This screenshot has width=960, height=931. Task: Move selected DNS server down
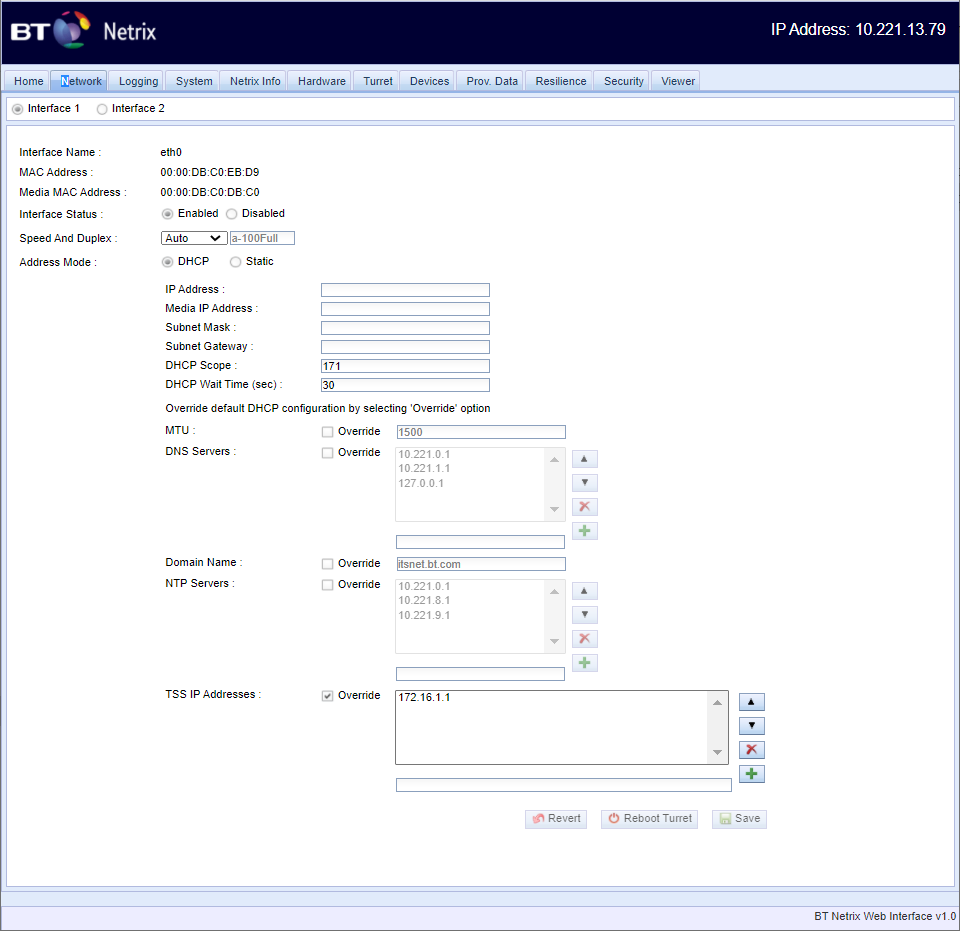tap(585, 483)
